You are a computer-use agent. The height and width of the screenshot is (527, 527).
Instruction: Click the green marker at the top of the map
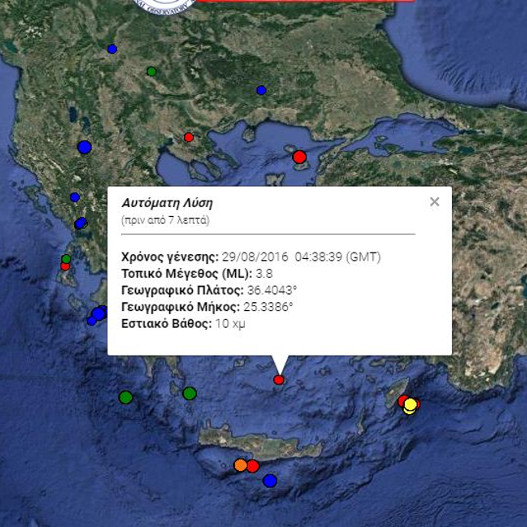pyautogui.click(x=152, y=71)
